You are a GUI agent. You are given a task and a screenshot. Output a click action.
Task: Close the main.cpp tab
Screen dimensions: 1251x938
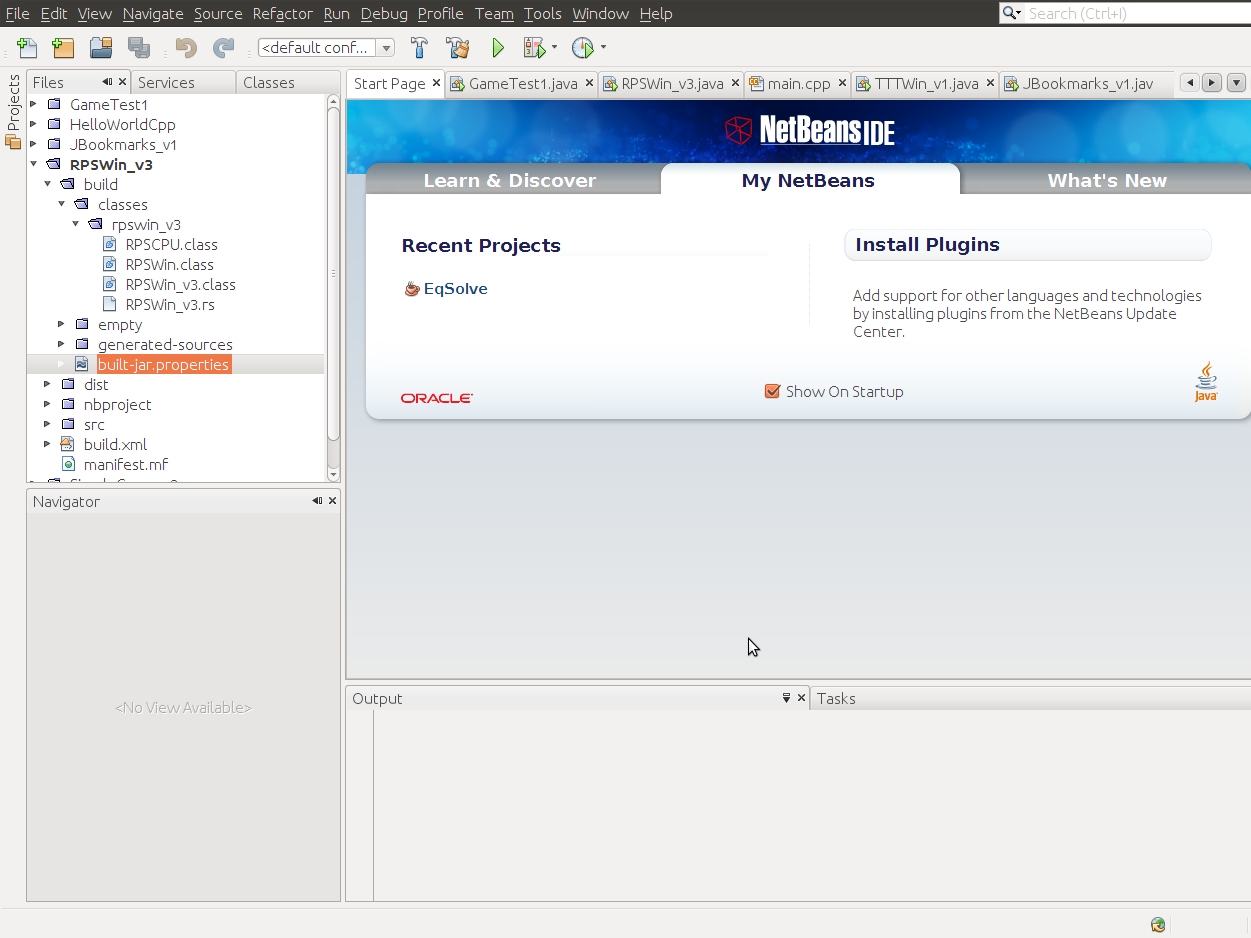(x=843, y=83)
